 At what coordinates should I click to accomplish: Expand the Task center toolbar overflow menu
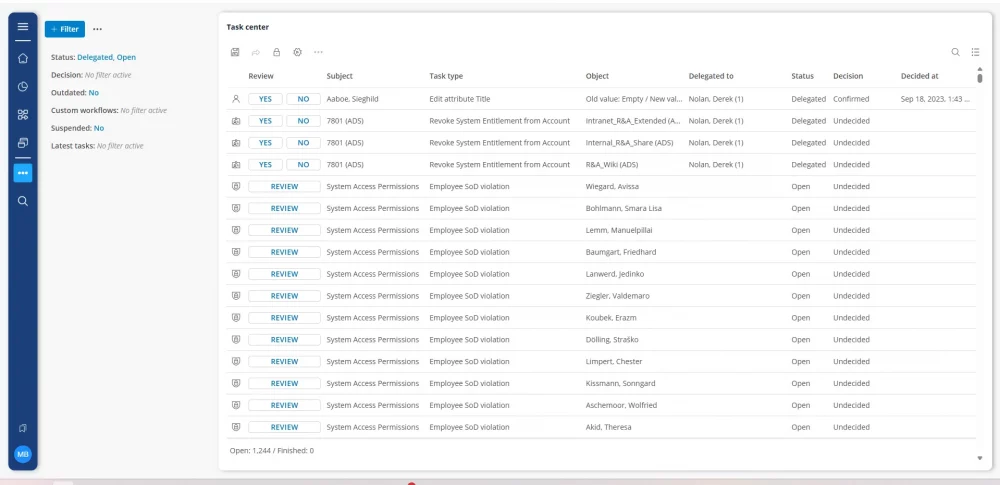click(318, 52)
